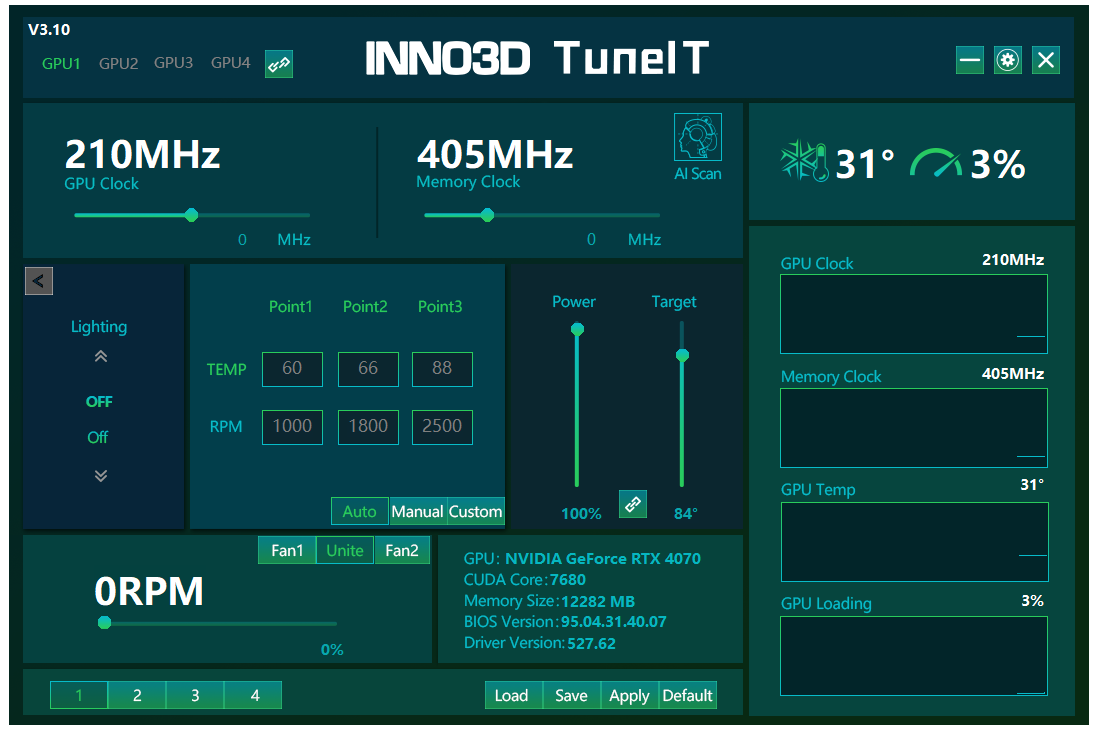Click the Point3 TEMP field 88
This screenshot has width=1098, height=730.
[442, 369]
